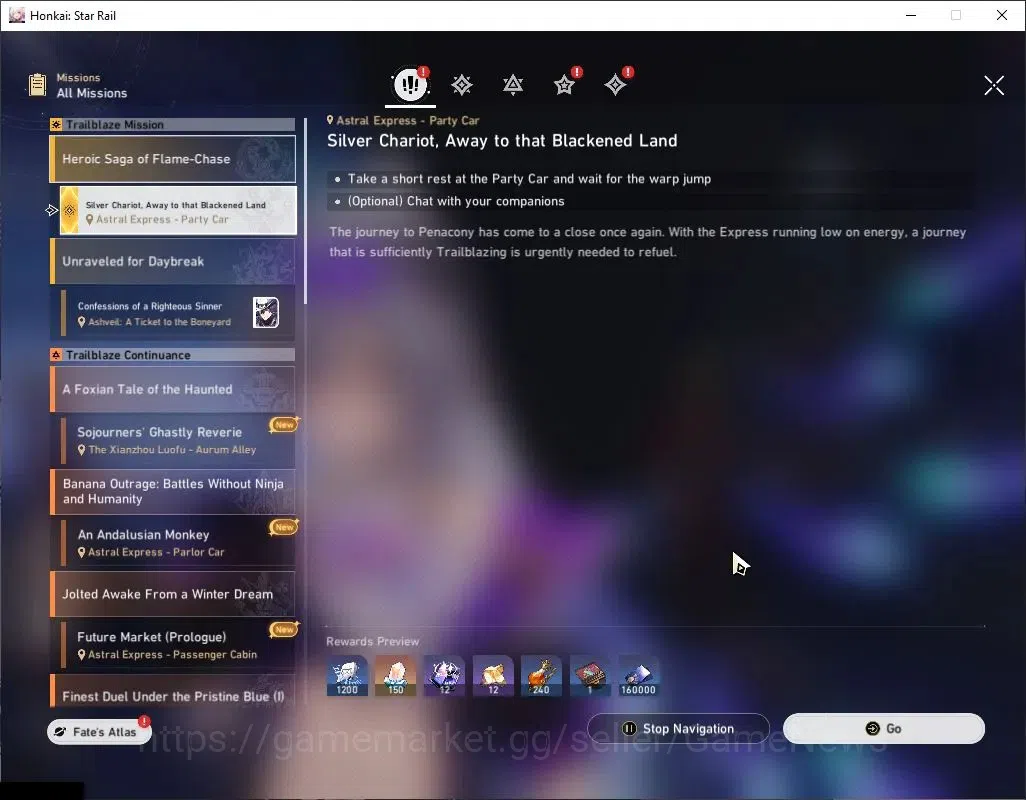Click the reward book icon with quantity 1

tap(590, 676)
